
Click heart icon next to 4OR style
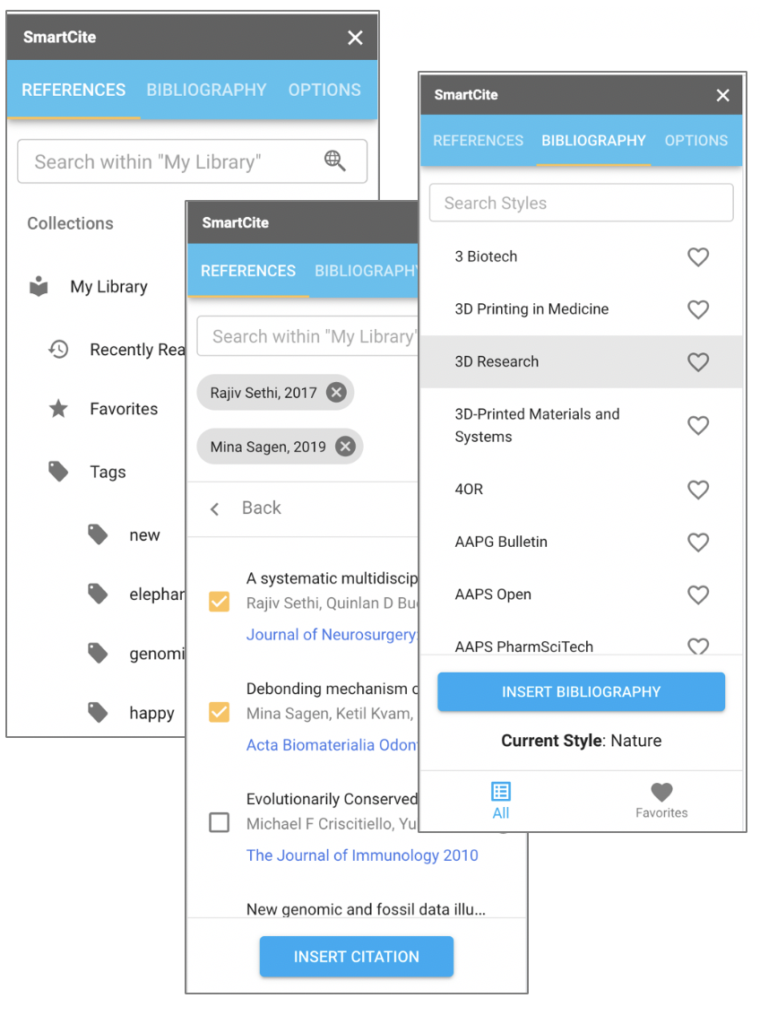click(698, 489)
